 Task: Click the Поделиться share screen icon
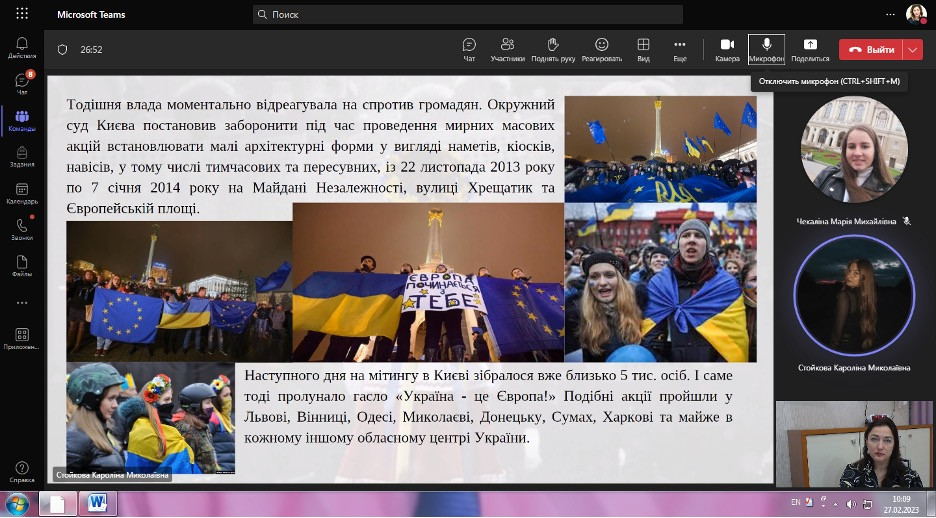click(810, 48)
